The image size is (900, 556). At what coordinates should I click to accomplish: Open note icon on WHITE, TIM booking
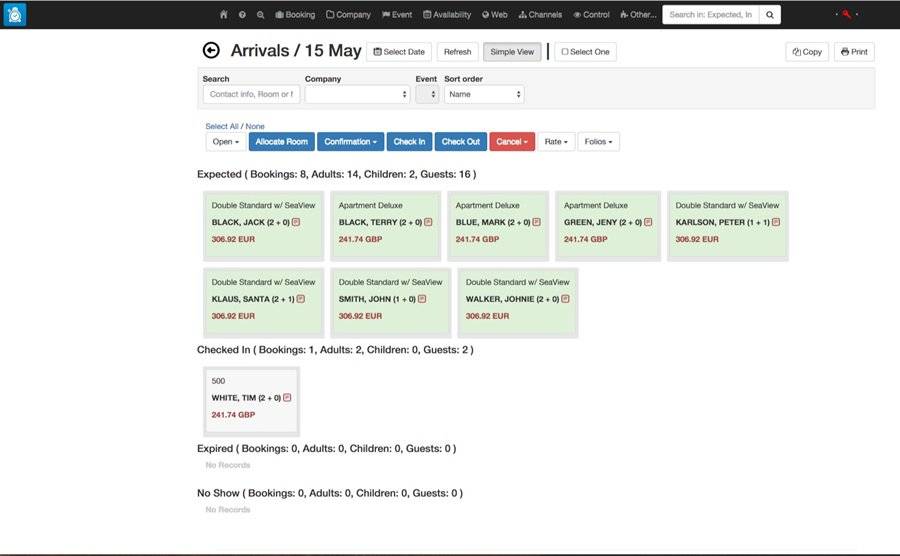tap(288, 398)
